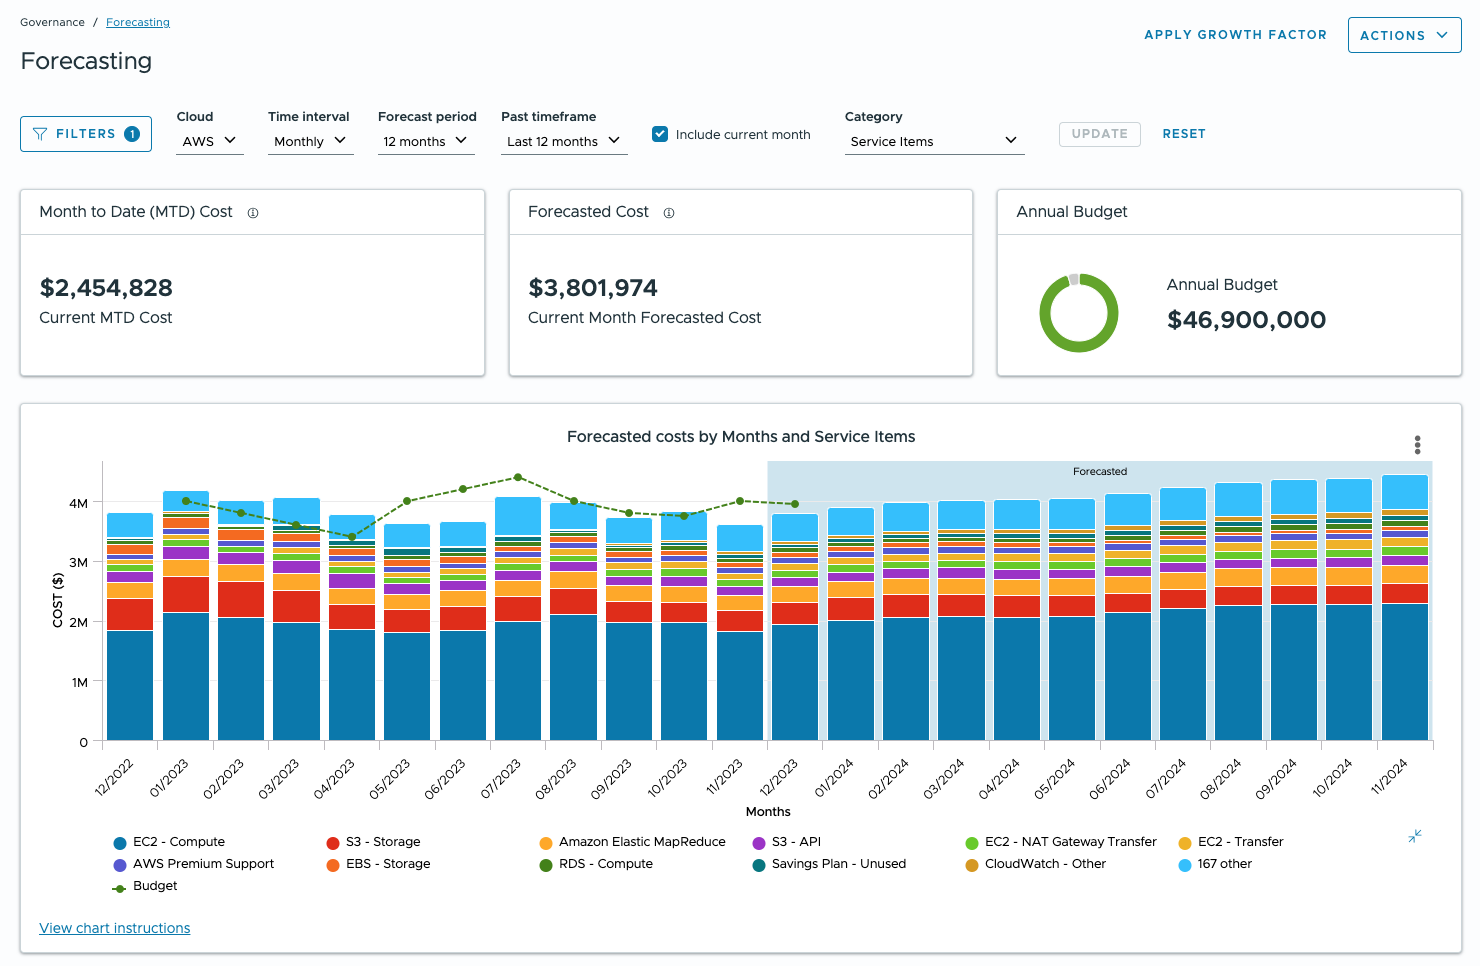Image resolution: width=1480 pixels, height=966 pixels.
Task: Click the Forecasting breadcrumb link
Action: pos(138,22)
